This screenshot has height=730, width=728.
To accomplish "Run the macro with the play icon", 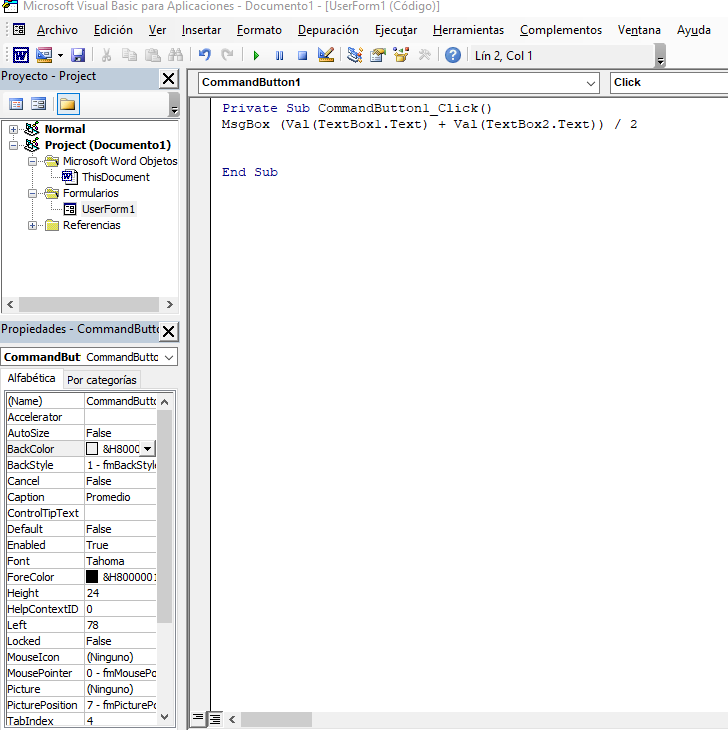I will coord(257,56).
